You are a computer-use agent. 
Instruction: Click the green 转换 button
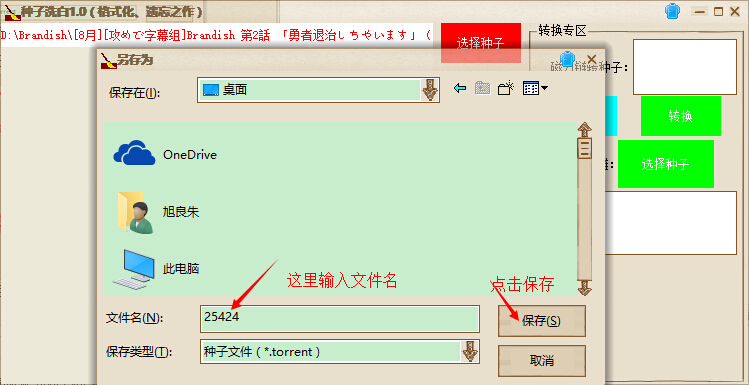tap(681, 116)
